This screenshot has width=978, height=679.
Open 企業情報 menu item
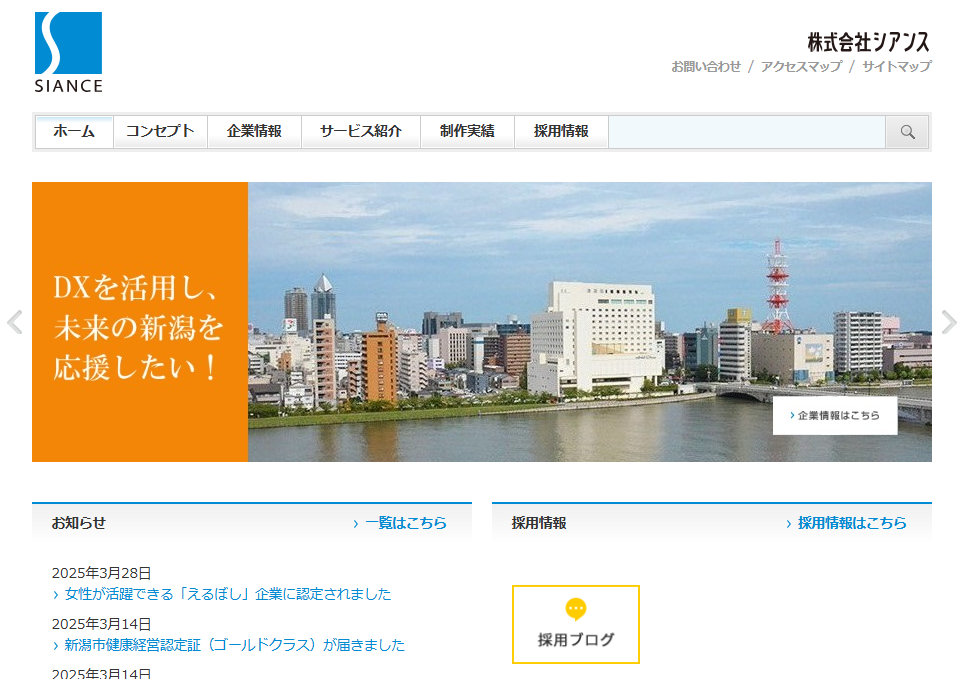pyautogui.click(x=254, y=132)
